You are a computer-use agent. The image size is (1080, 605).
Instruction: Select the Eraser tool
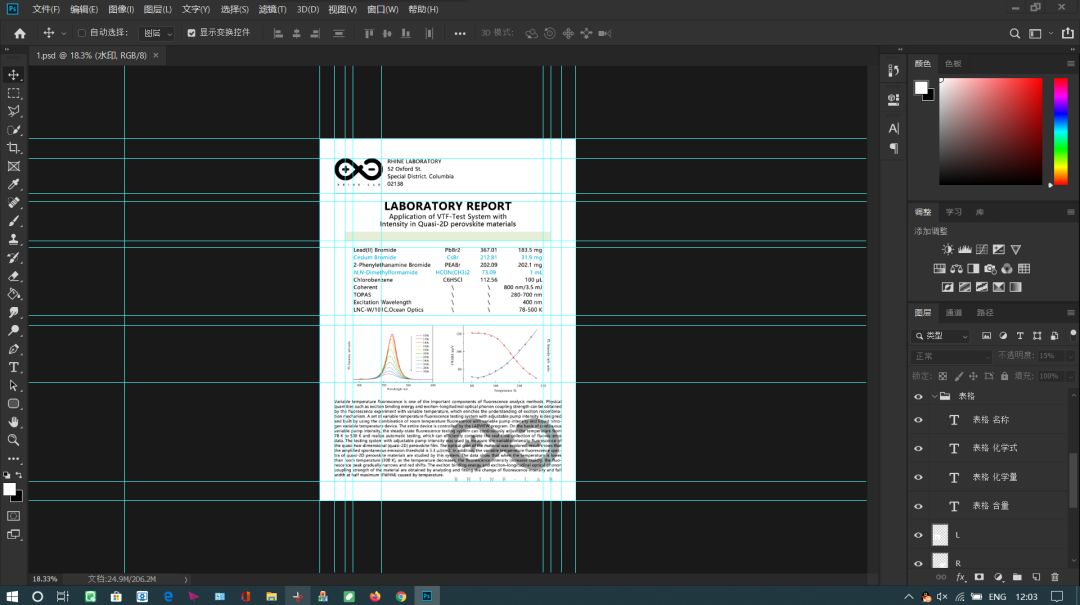[x=13, y=276]
